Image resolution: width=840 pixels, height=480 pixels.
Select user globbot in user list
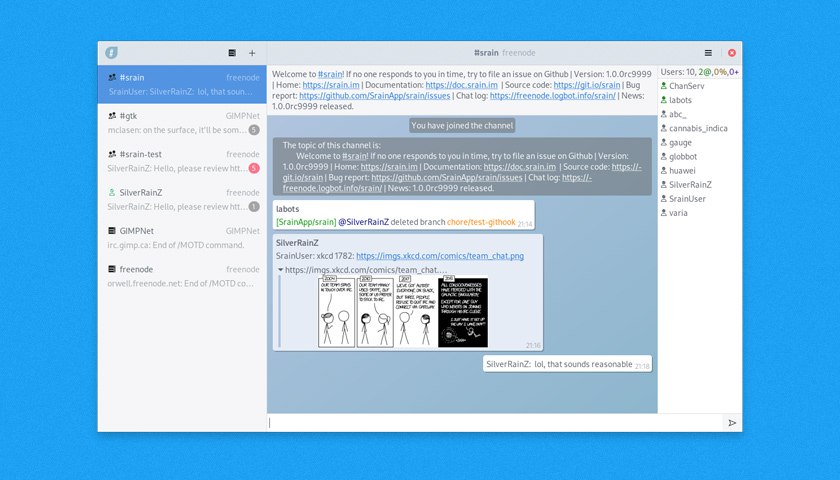[x=700, y=156]
